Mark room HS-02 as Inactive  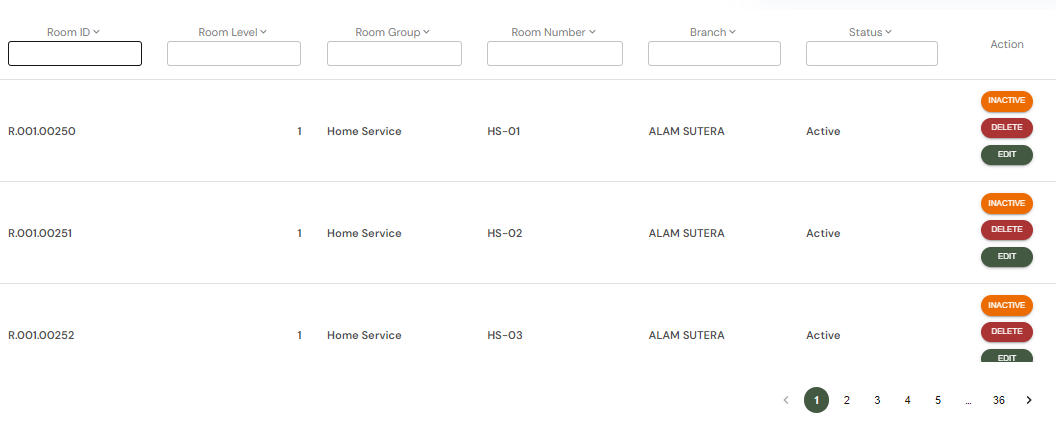click(x=1006, y=203)
